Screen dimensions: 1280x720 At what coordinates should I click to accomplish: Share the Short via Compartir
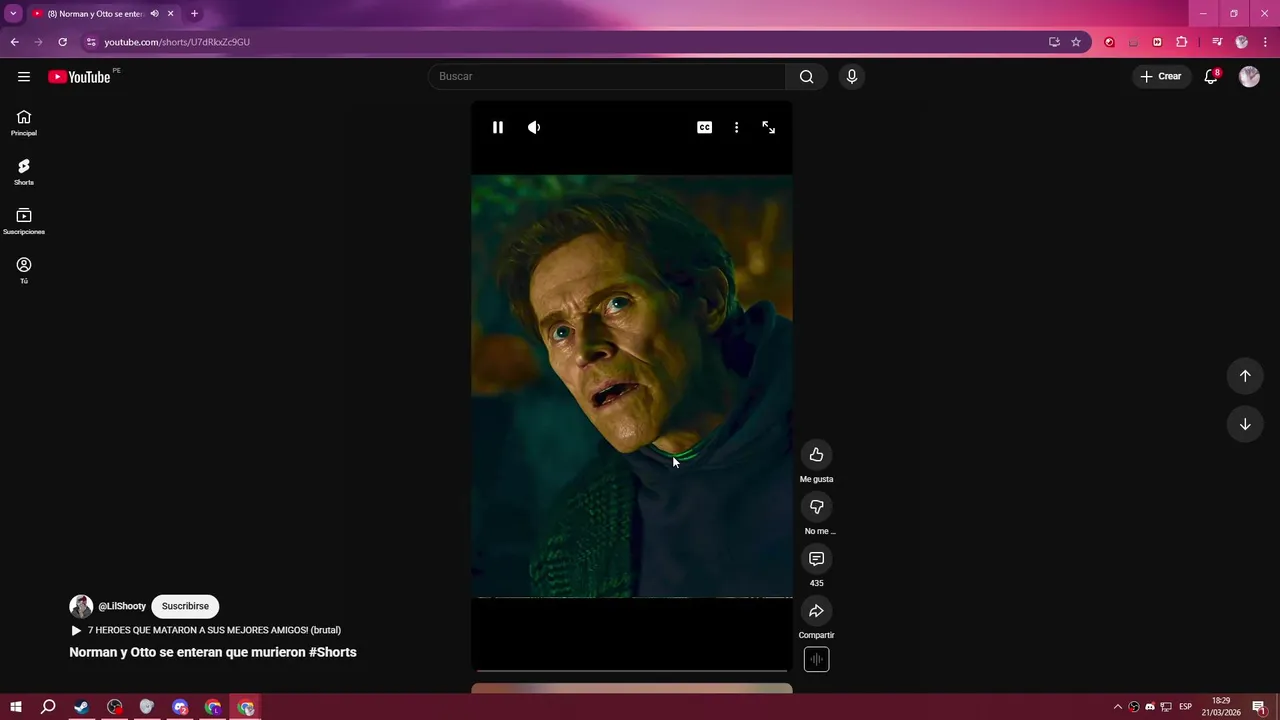(816, 611)
